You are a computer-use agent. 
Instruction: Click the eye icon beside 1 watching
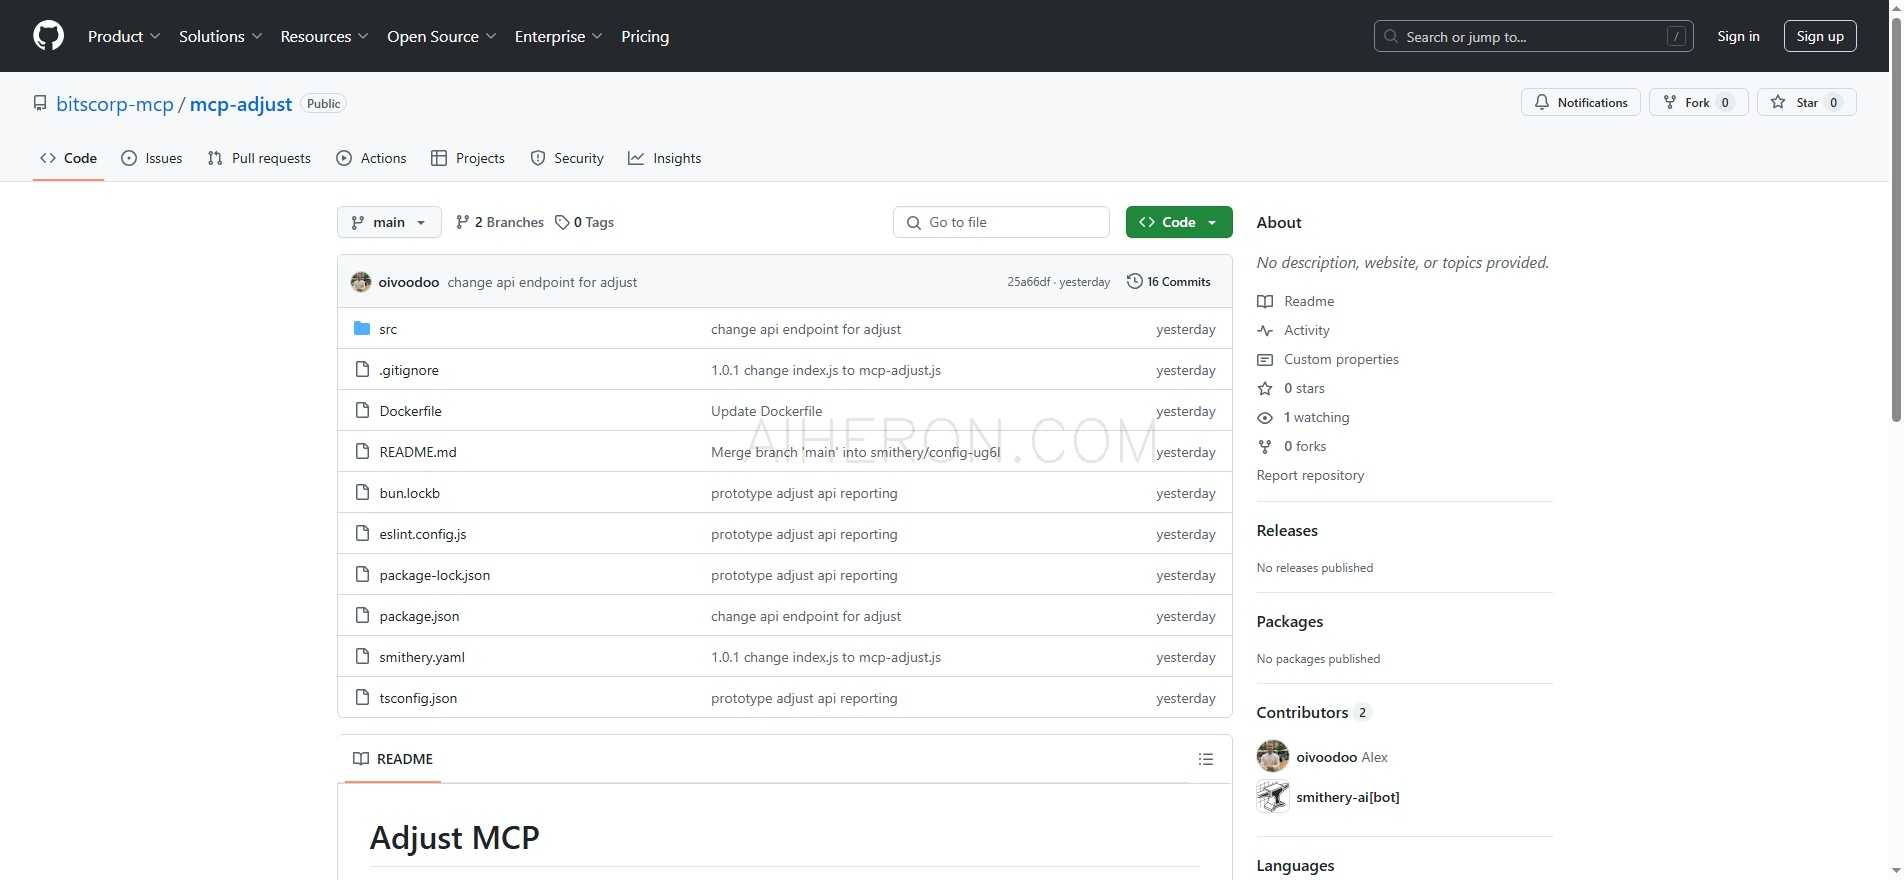[1265, 417]
